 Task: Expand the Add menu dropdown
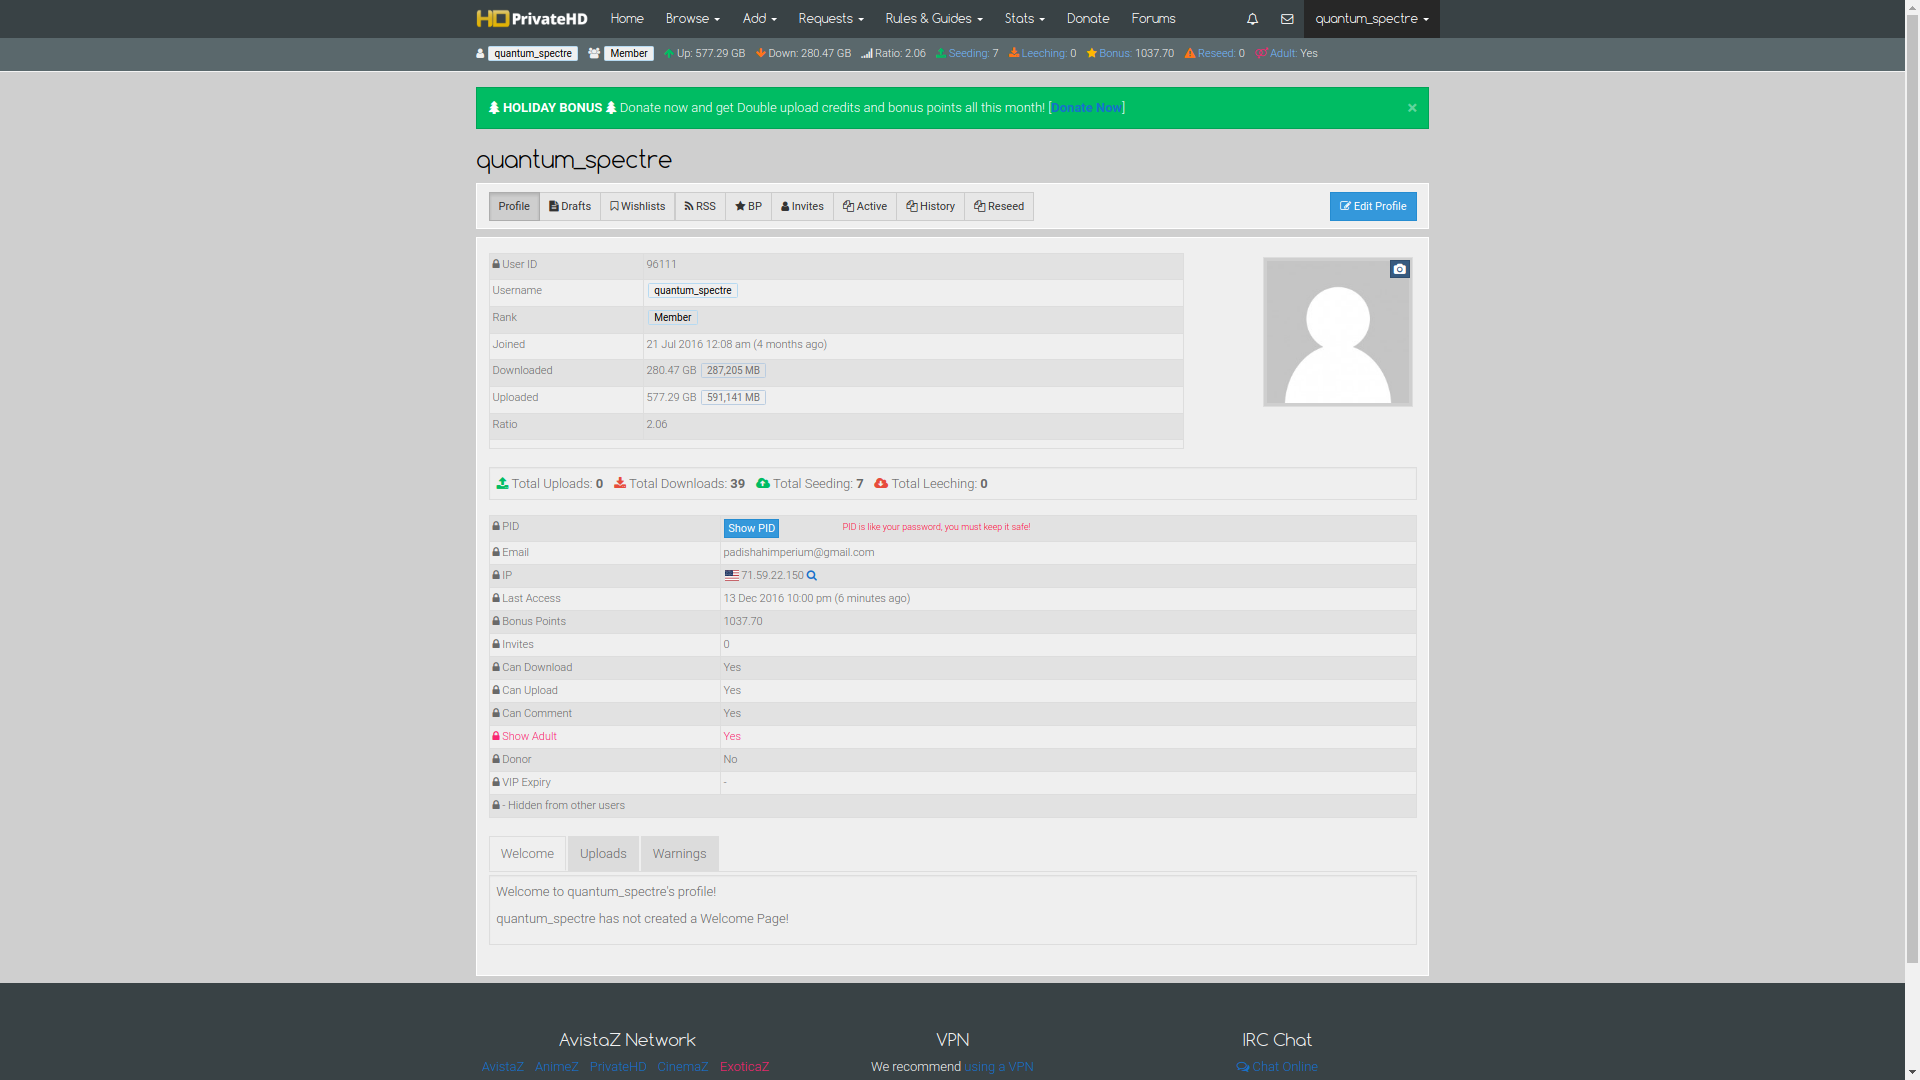click(x=759, y=19)
